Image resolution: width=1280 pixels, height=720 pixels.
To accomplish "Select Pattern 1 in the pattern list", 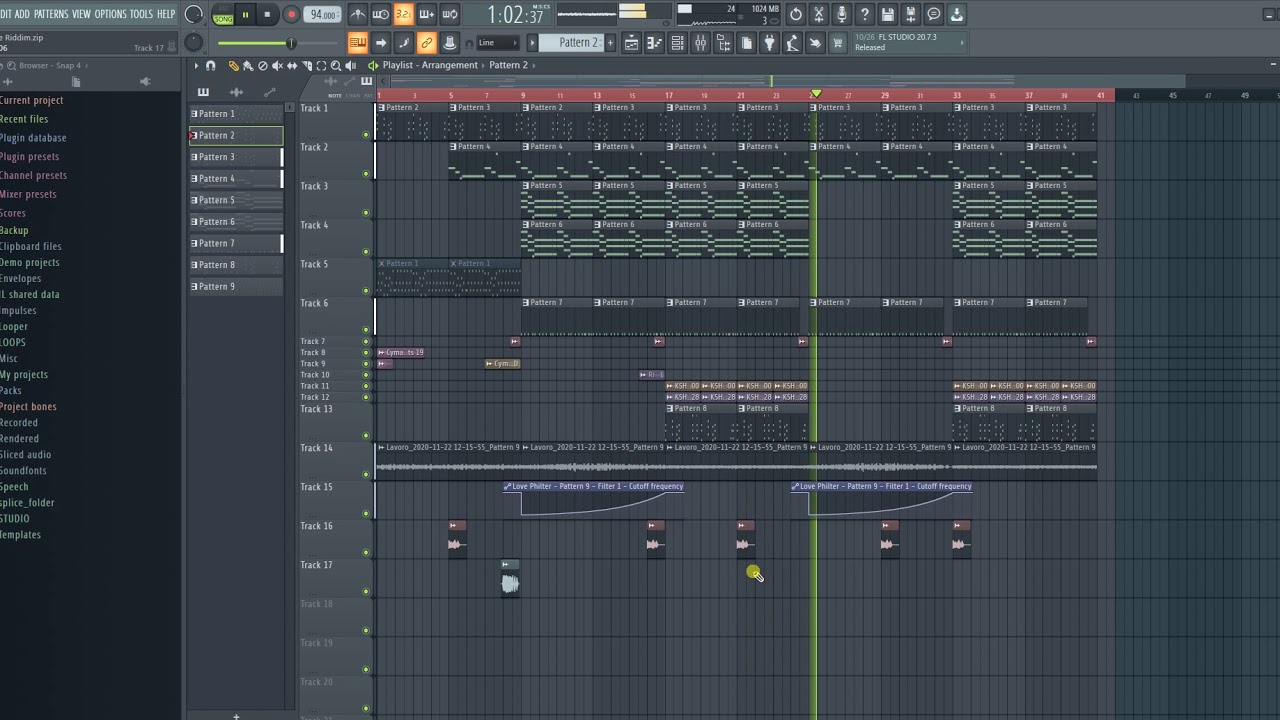I will tap(236, 114).
